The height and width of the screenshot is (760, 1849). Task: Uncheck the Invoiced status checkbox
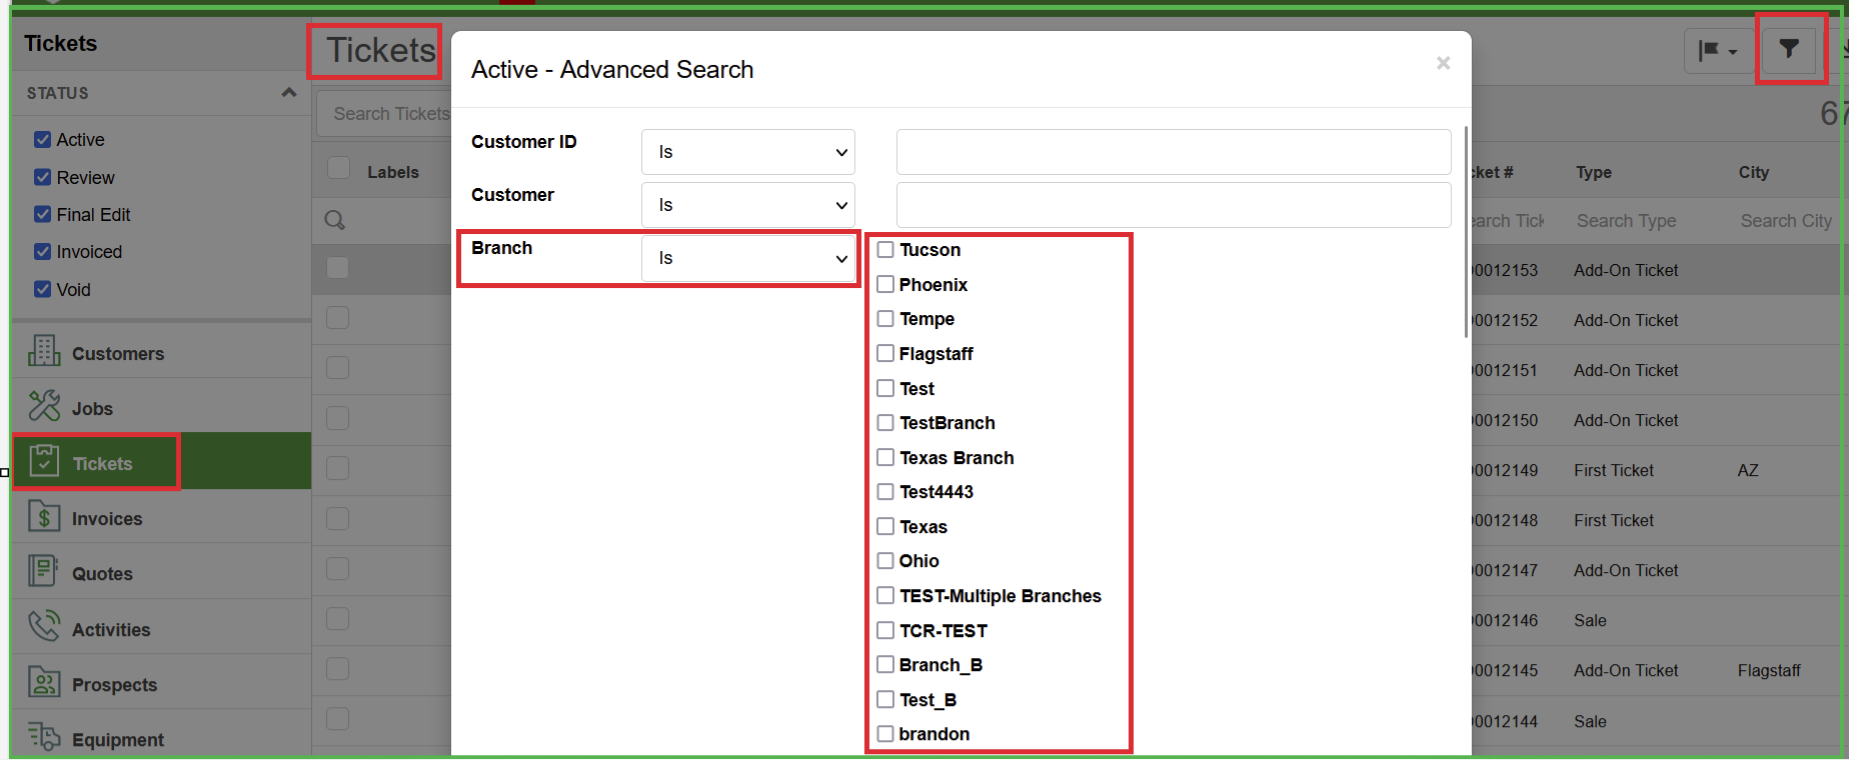42,252
